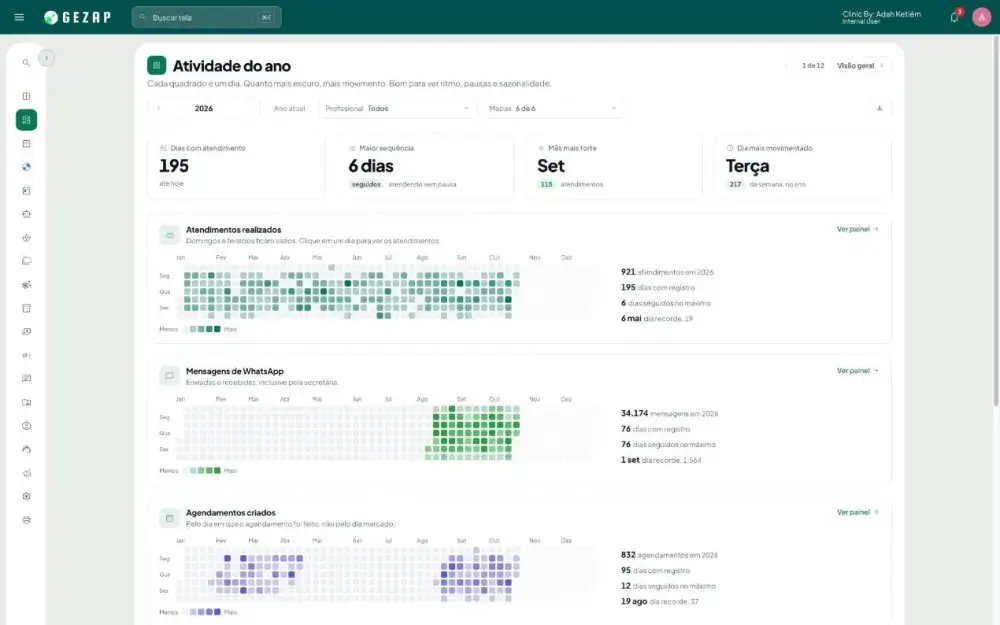The width and height of the screenshot is (1000, 625).
Task: Click the 2026 year value
Action: pos(203,108)
